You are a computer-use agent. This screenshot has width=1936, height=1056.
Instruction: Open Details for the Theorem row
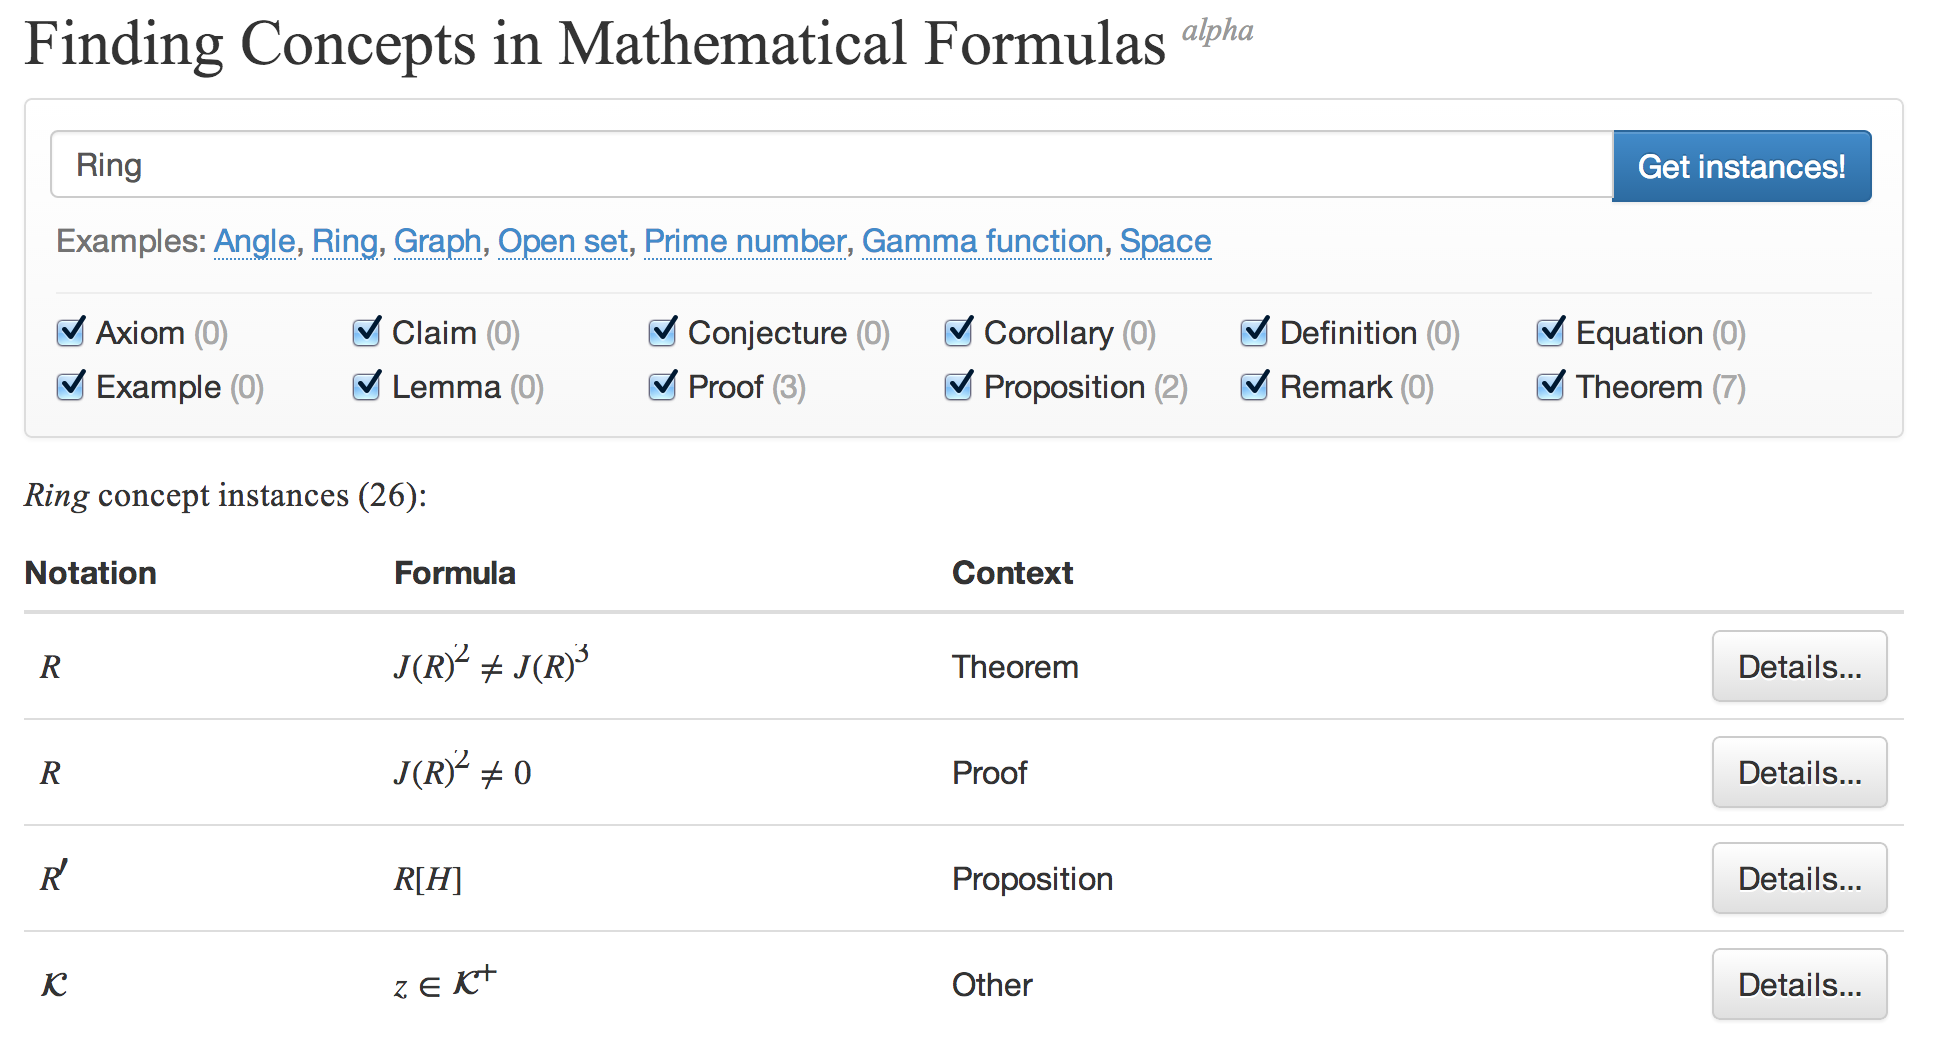coord(1798,667)
